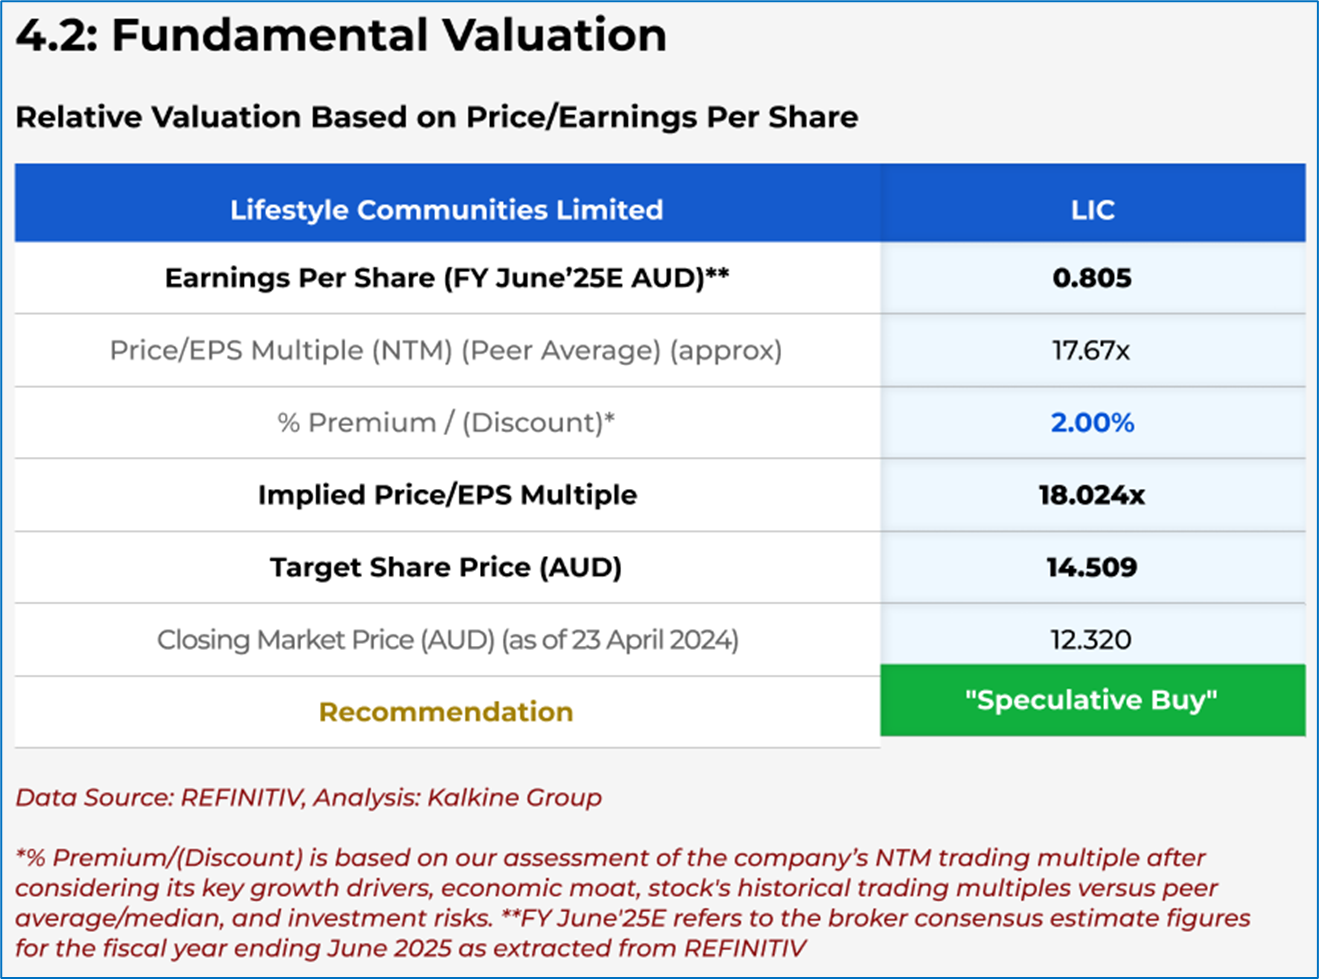Select the Relative Valuation subtitle text
This screenshot has width=1319, height=979.
click(x=437, y=117)
